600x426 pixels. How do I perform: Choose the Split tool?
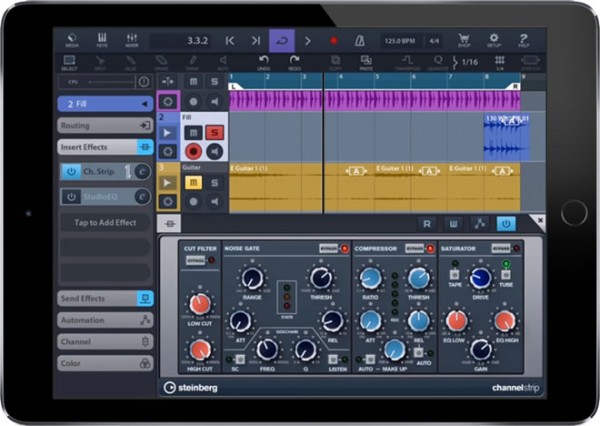(100, 62)
